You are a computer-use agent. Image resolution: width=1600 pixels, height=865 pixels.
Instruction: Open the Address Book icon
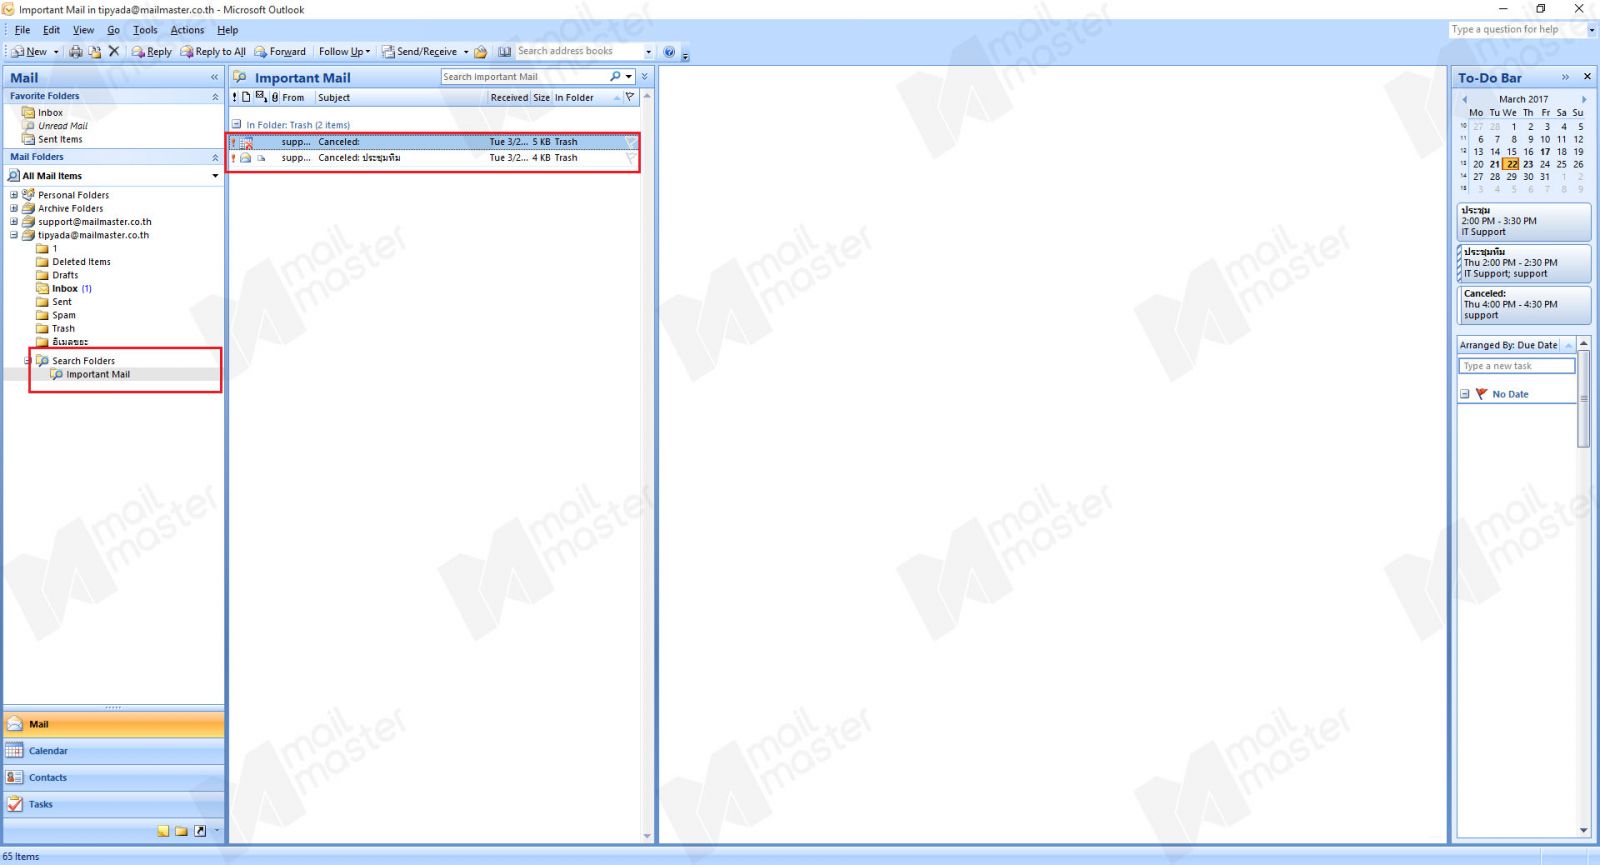(x=505, y=51)
